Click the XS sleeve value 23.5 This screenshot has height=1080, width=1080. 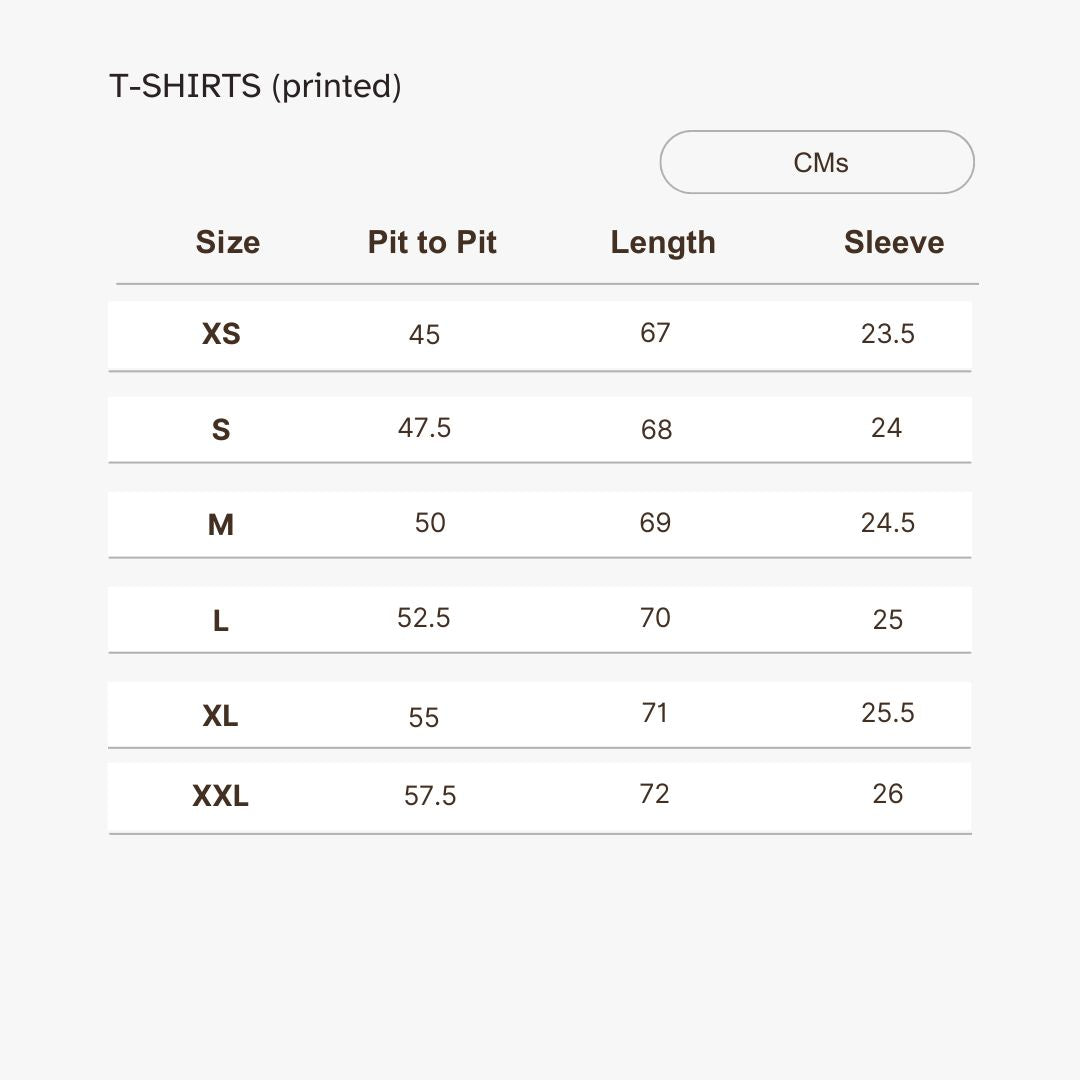tap(888, 334)
